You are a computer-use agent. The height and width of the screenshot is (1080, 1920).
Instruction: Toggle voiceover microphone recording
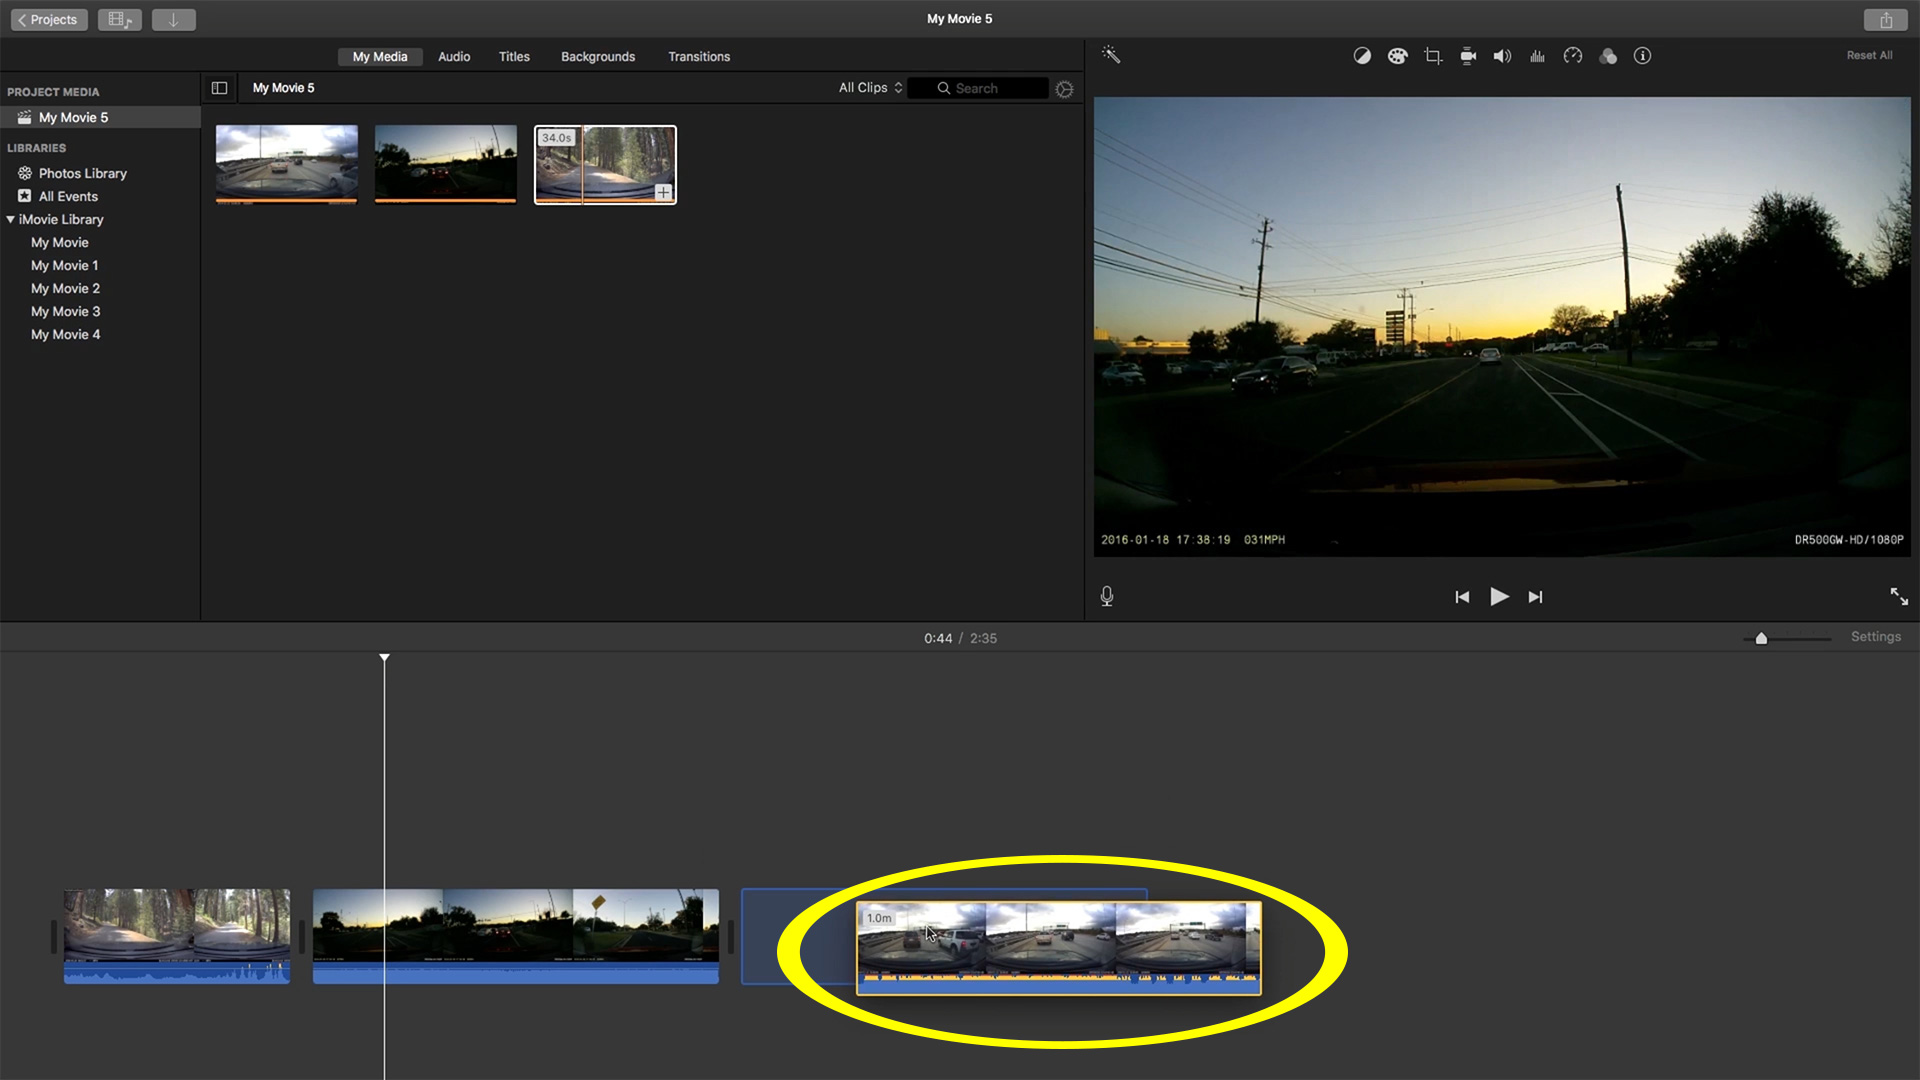(1107, 597)
